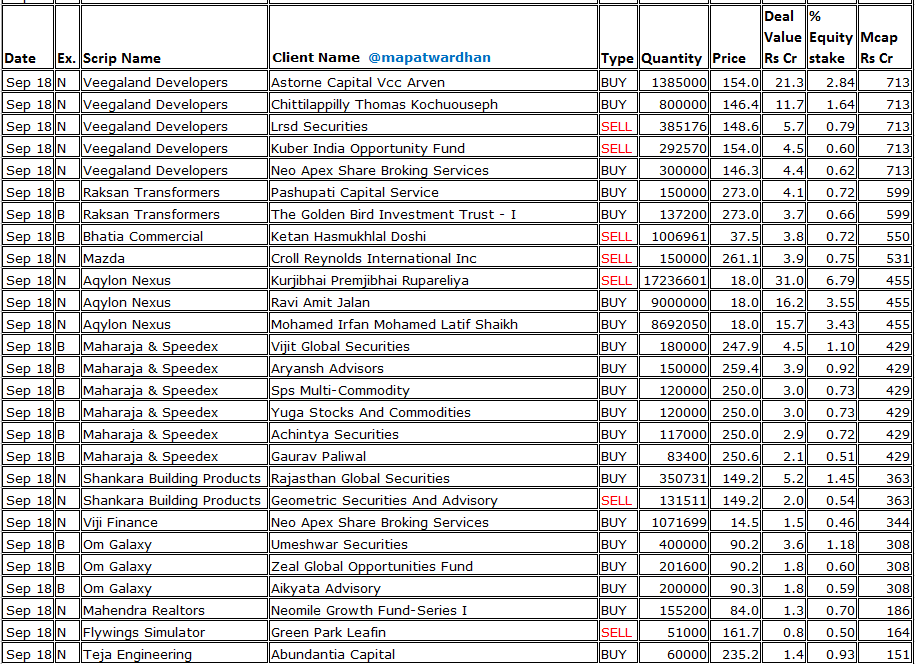
Task: Click client Rajasthan Global Securities
Action: coord(360,478)
